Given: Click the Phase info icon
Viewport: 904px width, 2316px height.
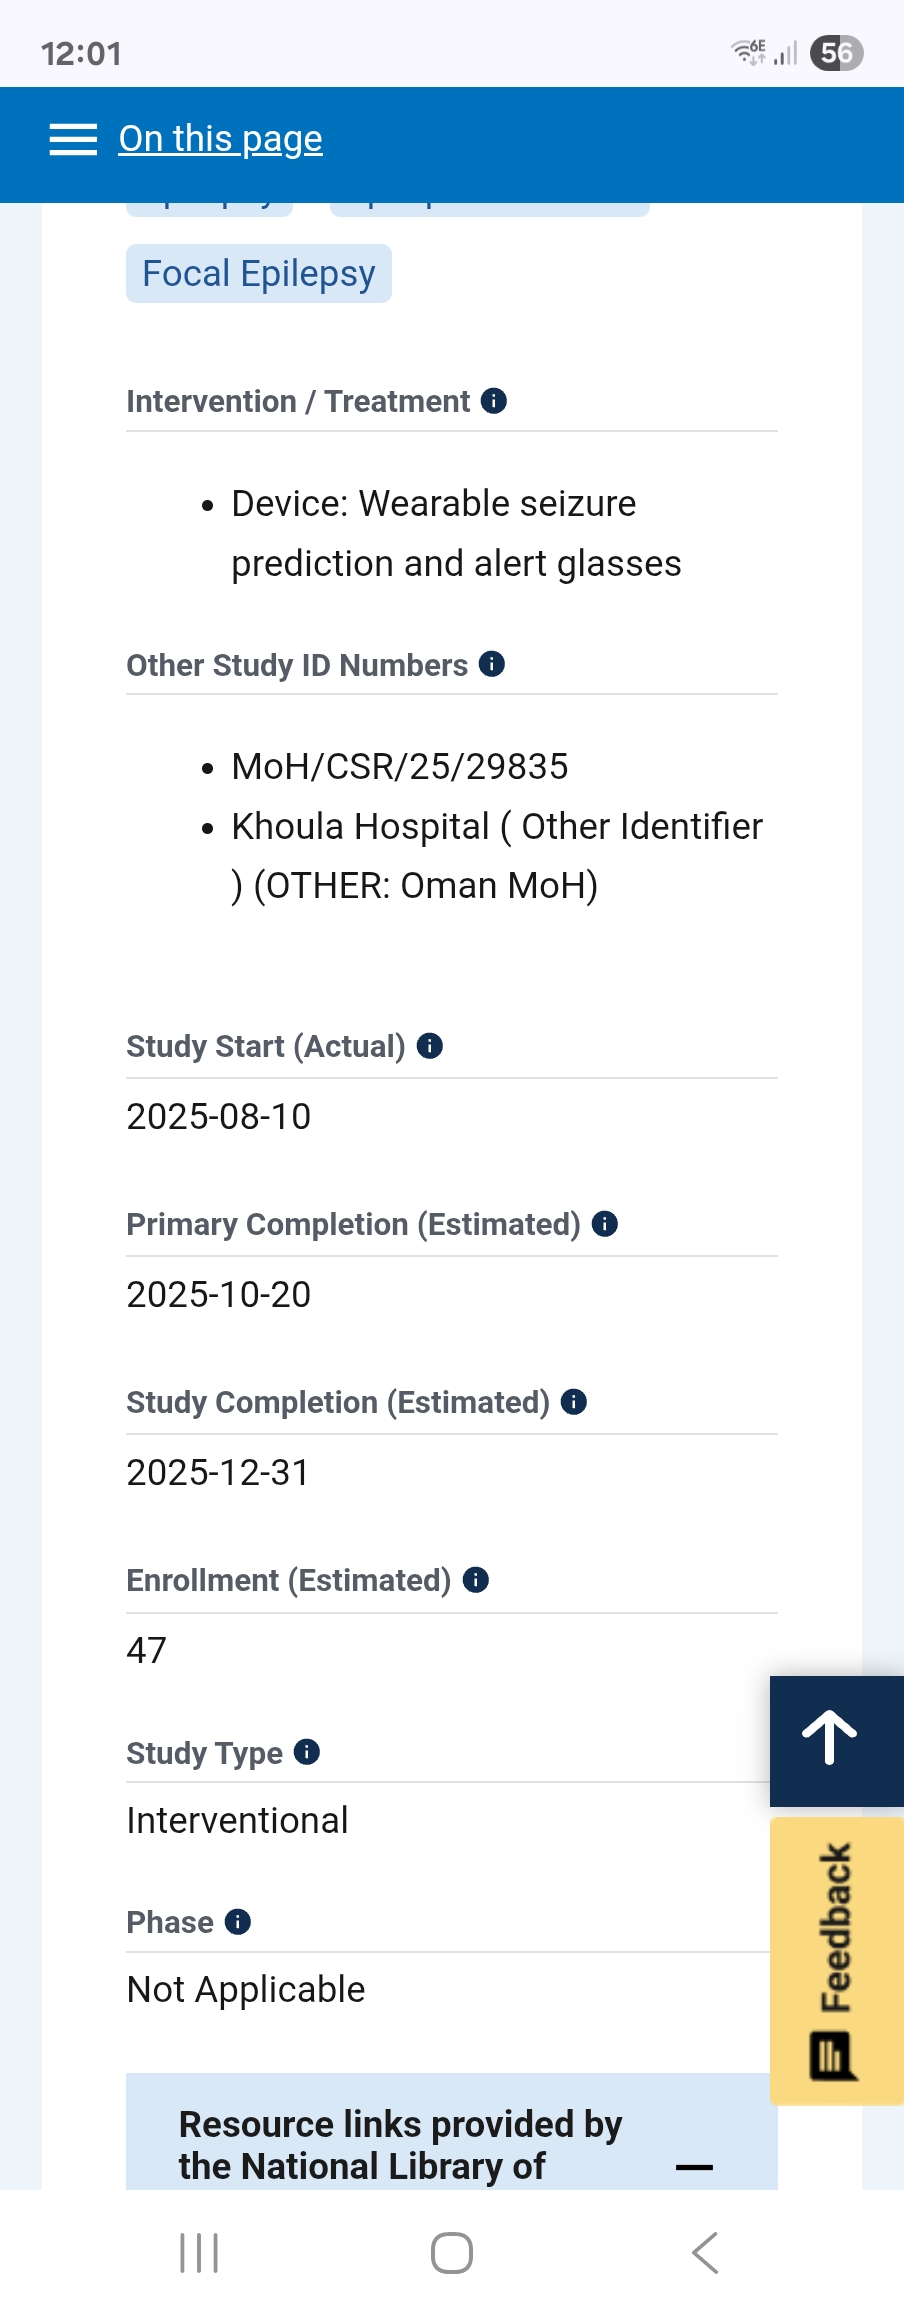Looking at the screenshot, I should [238, 1922].
